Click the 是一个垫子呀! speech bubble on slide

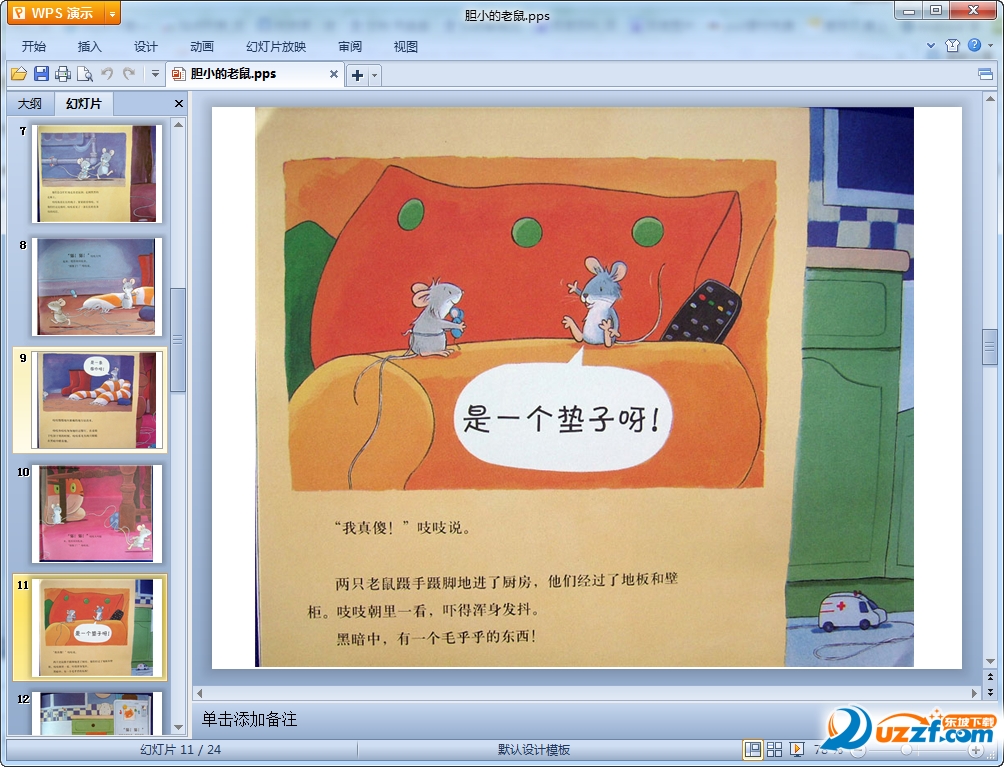click(x=563, y=419)
